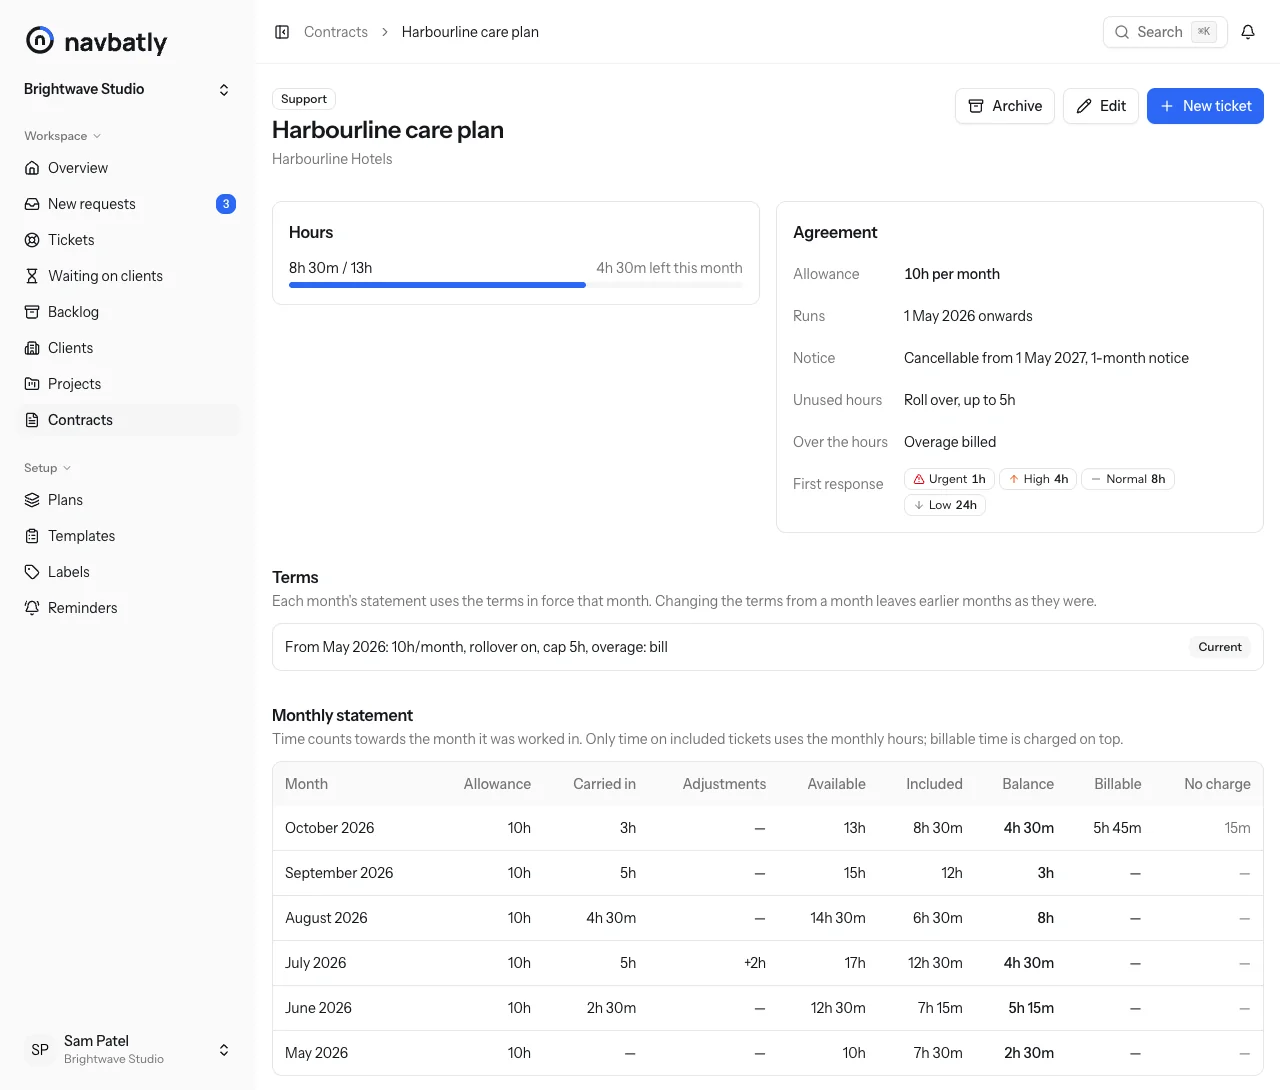Click the 5h 45m billable value

pyautogui.click(x=1117, y=828)
